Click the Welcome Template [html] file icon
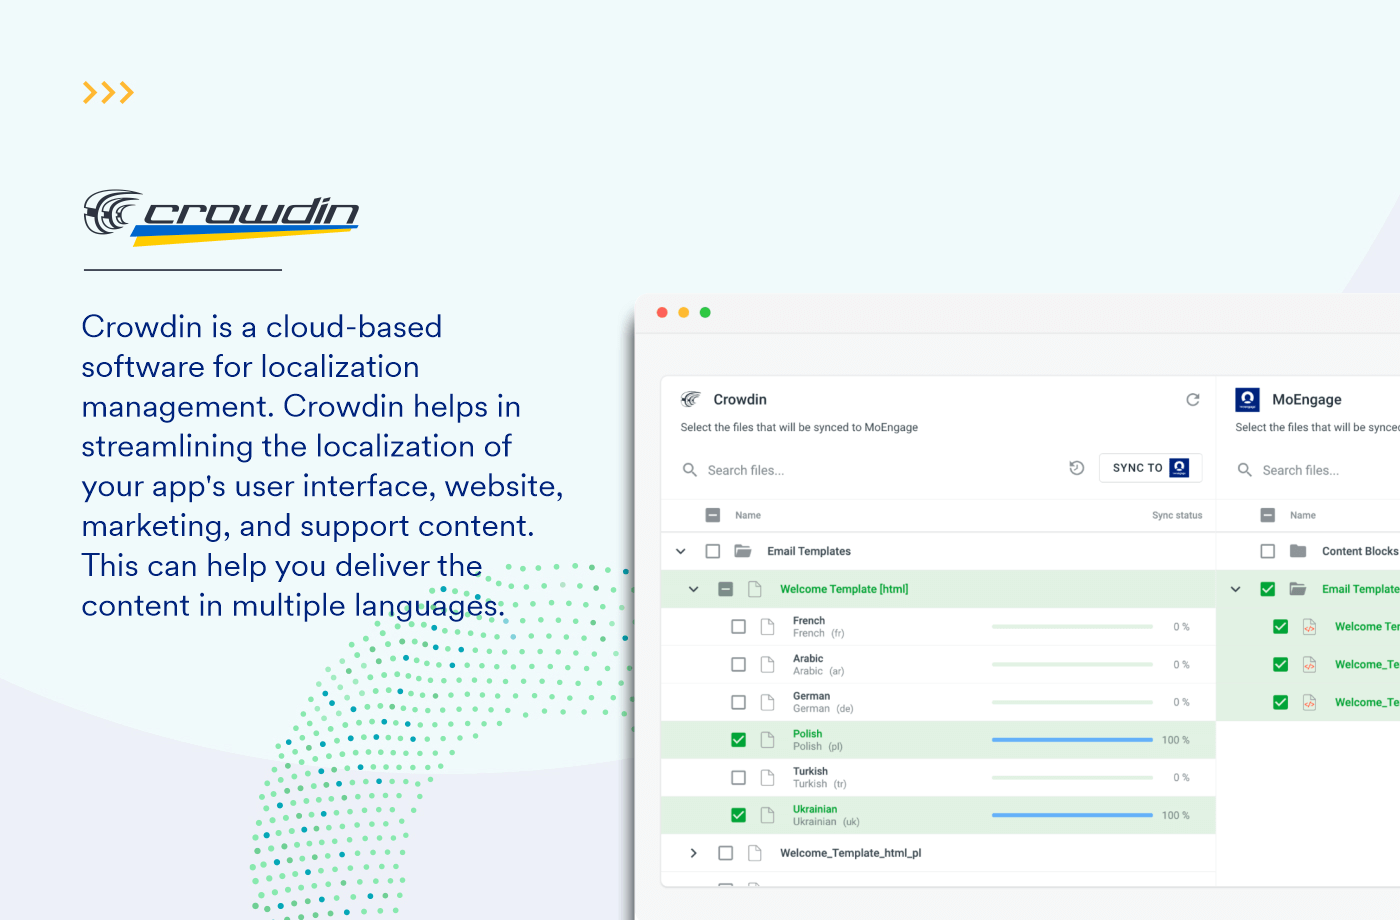 tap(755, 589)
